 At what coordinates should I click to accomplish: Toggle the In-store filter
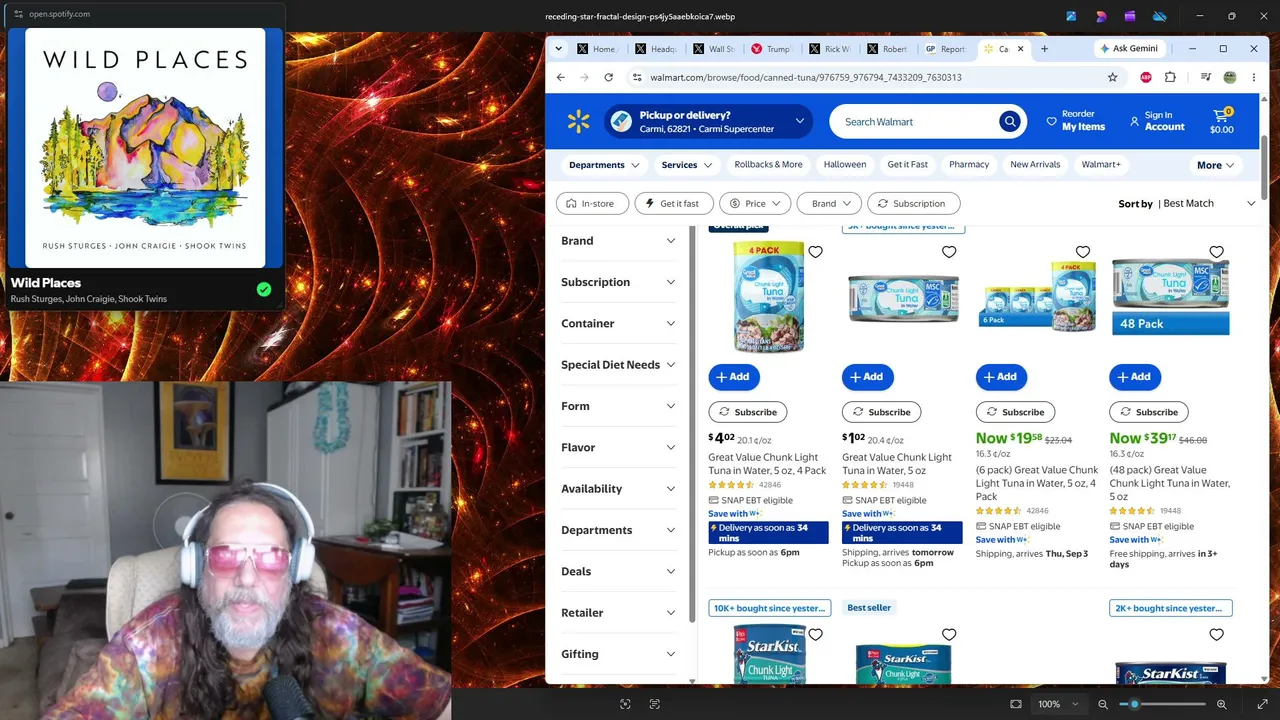(x=592, y=204)
